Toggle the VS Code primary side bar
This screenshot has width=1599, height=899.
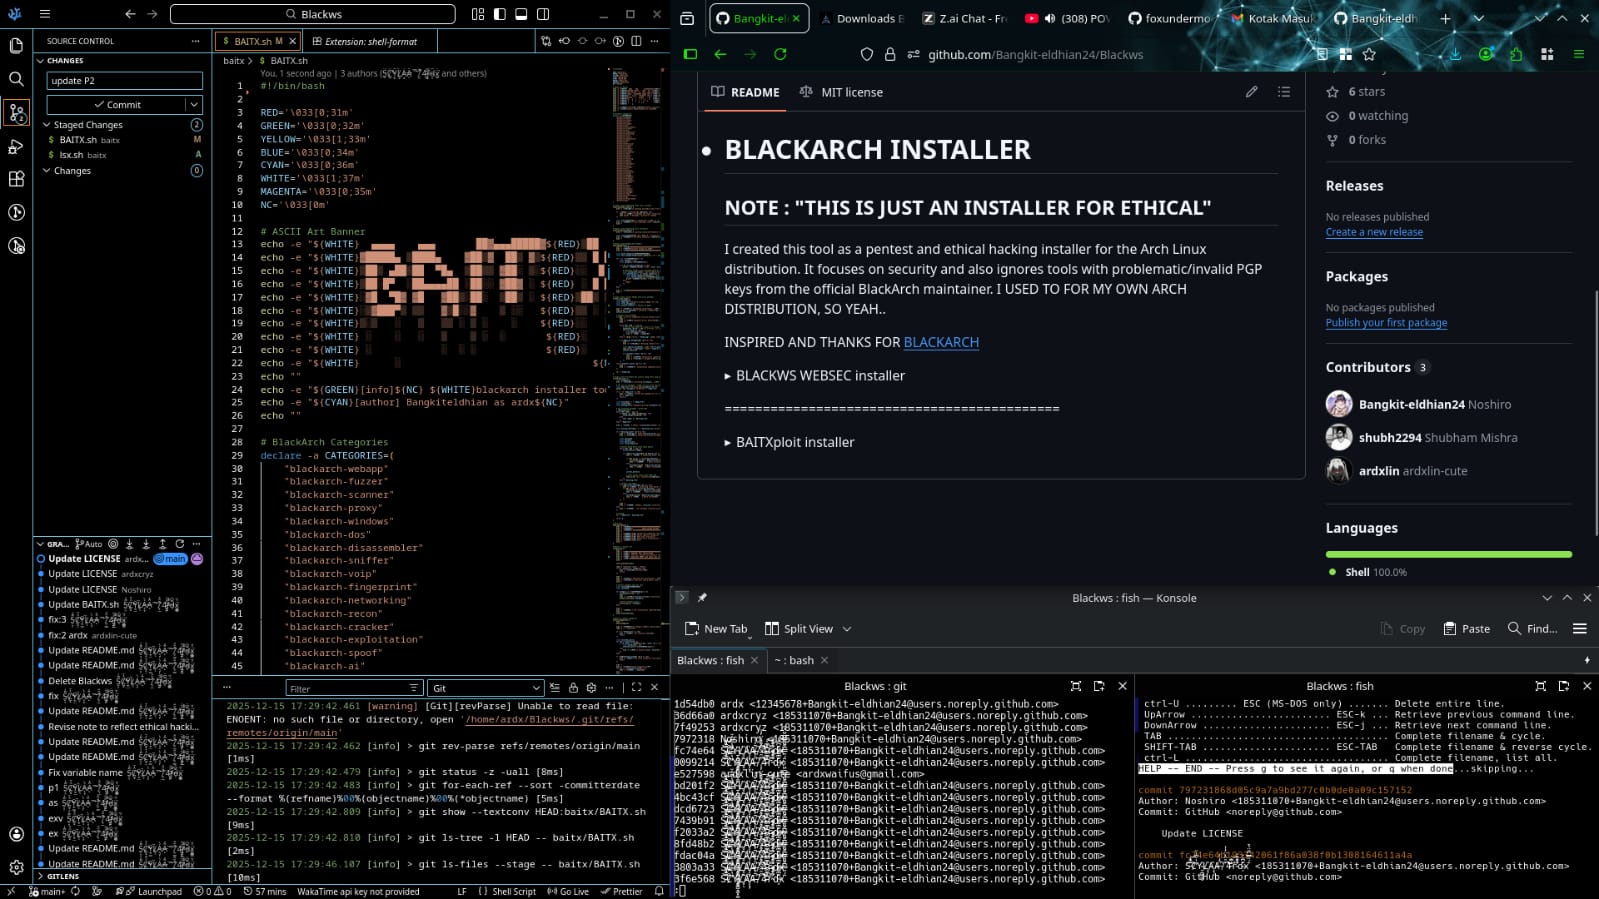(x=500, y=14)
